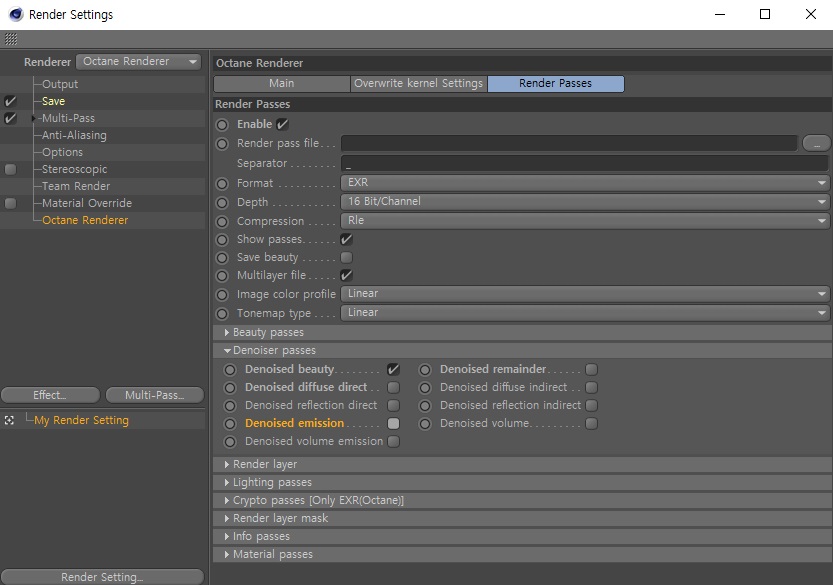833x585 pixels.
Task: Click the animation dot beside Tonemap type
Action: click(222, 313)
